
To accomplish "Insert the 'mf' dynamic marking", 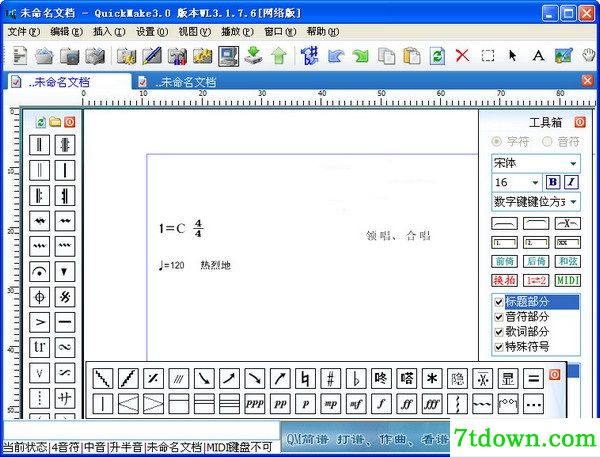I will click(x=356, y=404).
